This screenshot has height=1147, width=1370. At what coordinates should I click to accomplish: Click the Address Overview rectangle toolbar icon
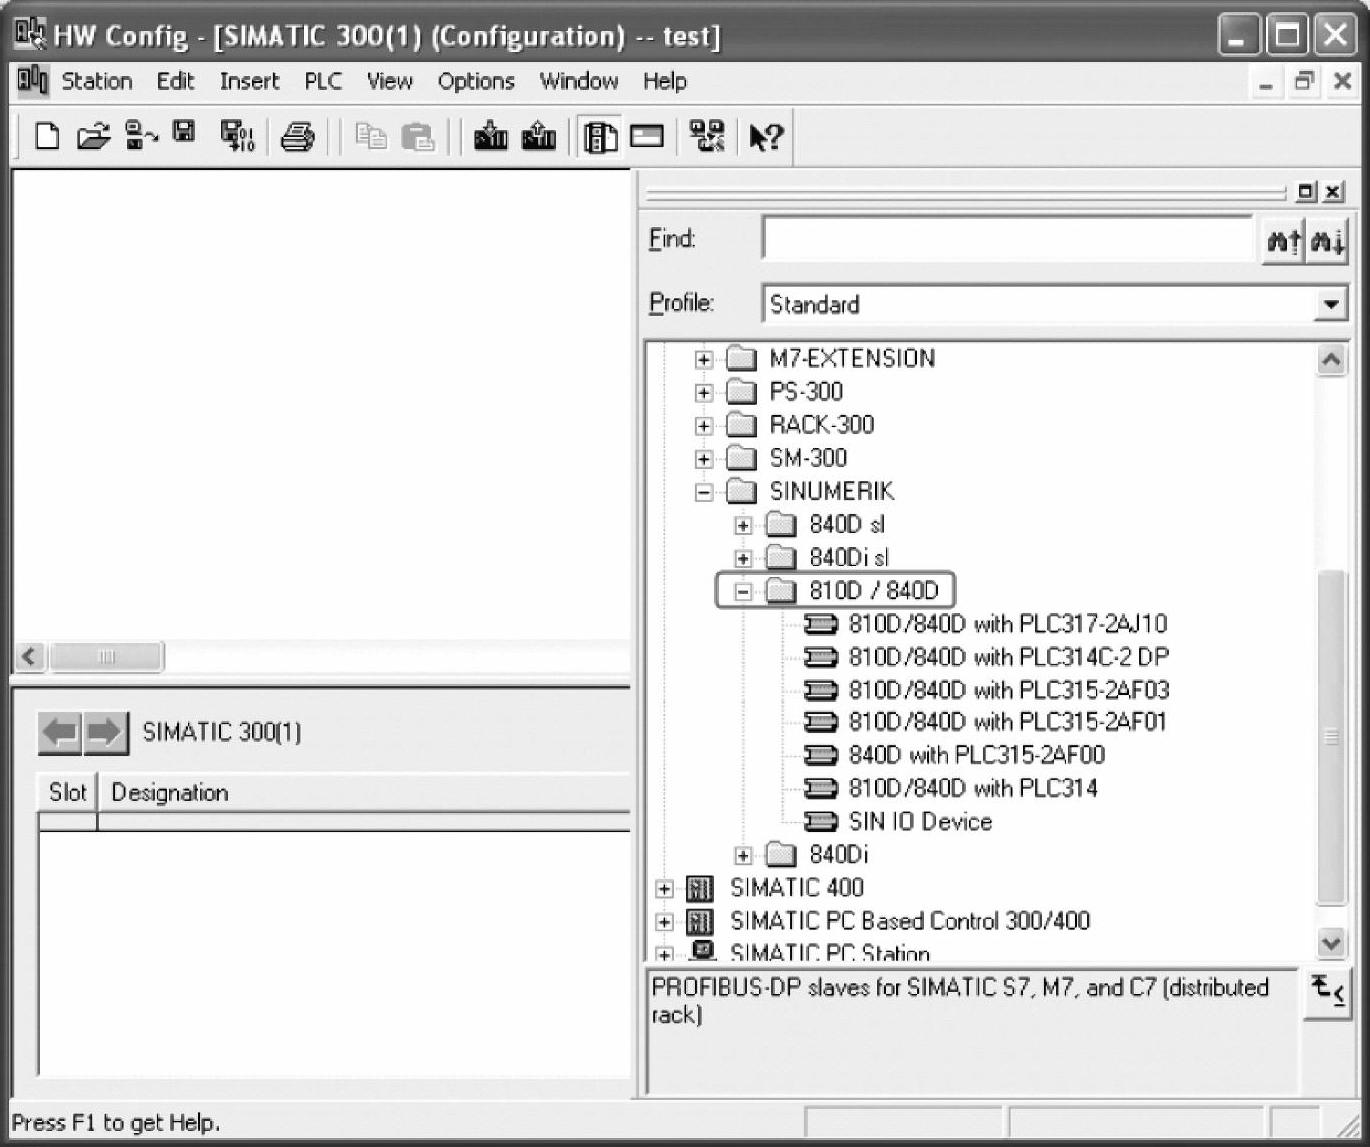pos(647,135)
